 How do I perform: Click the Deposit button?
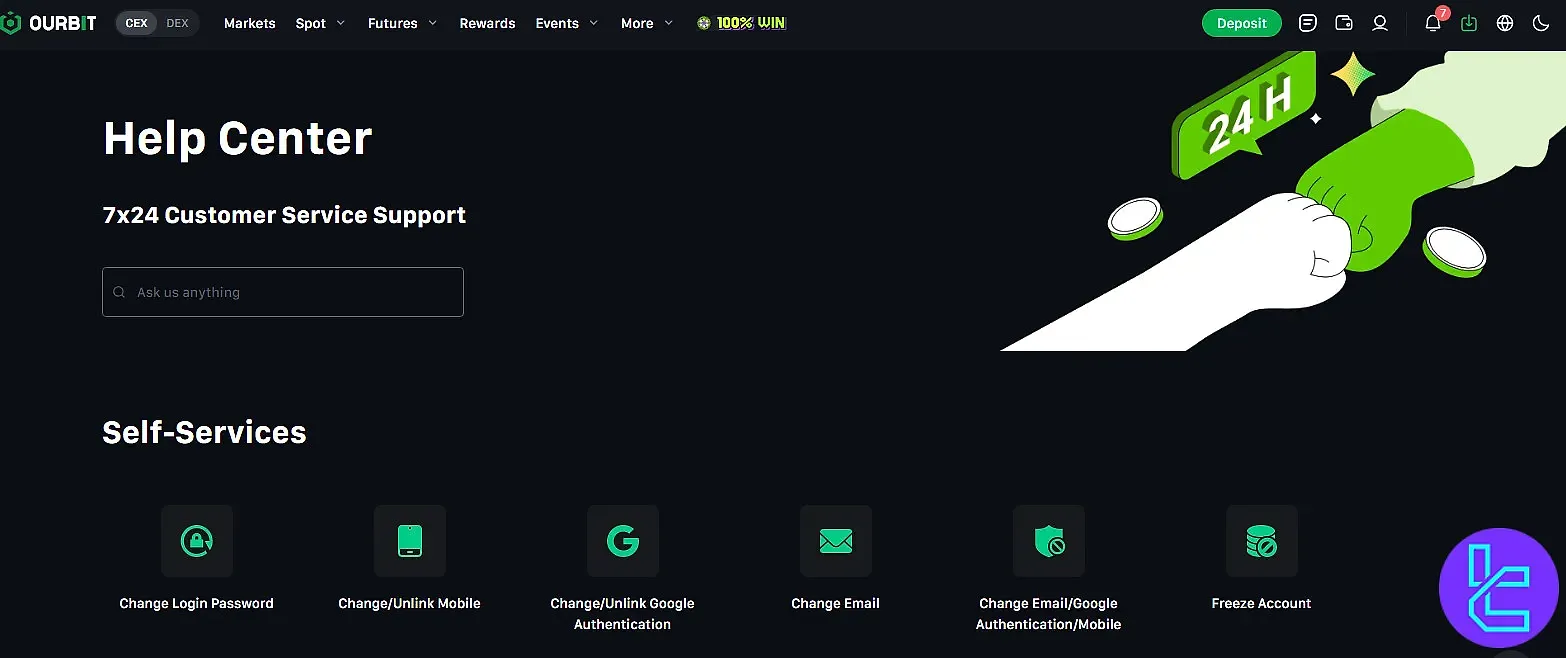(x=1241, y=22)
